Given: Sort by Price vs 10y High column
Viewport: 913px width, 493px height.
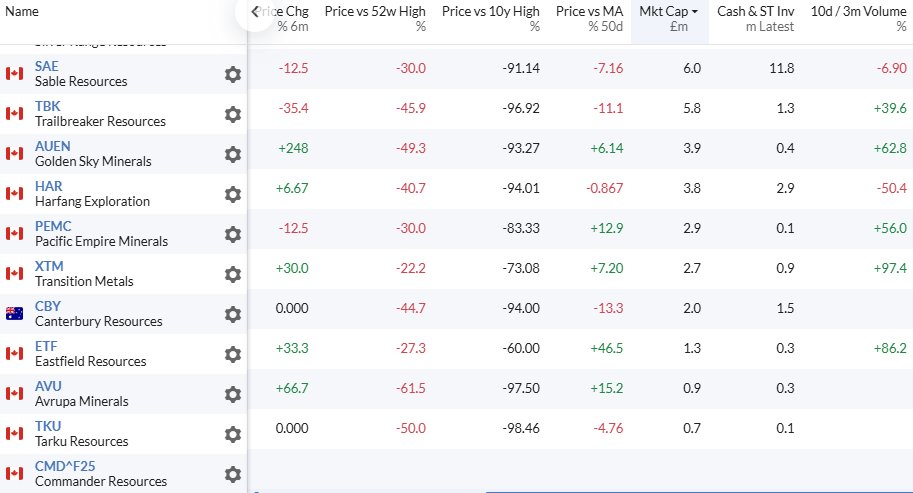Looking at the screenshot, I should 491,19.
